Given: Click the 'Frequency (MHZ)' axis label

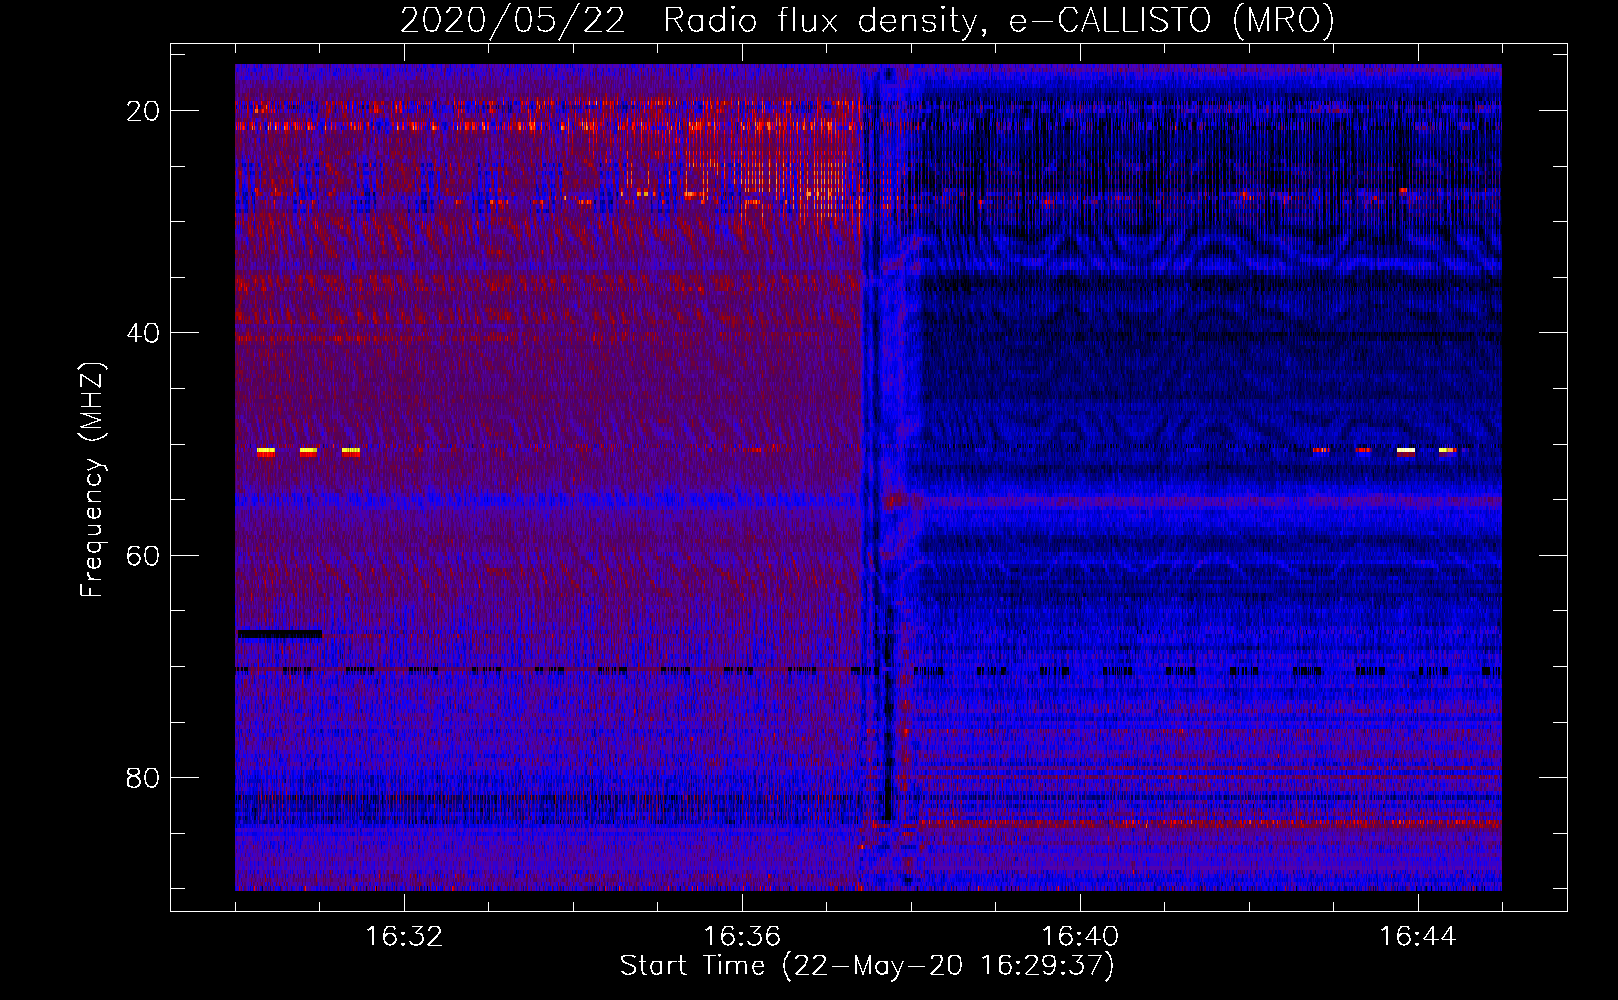Looking at the screenshot, I should click(x=92, y=480).
